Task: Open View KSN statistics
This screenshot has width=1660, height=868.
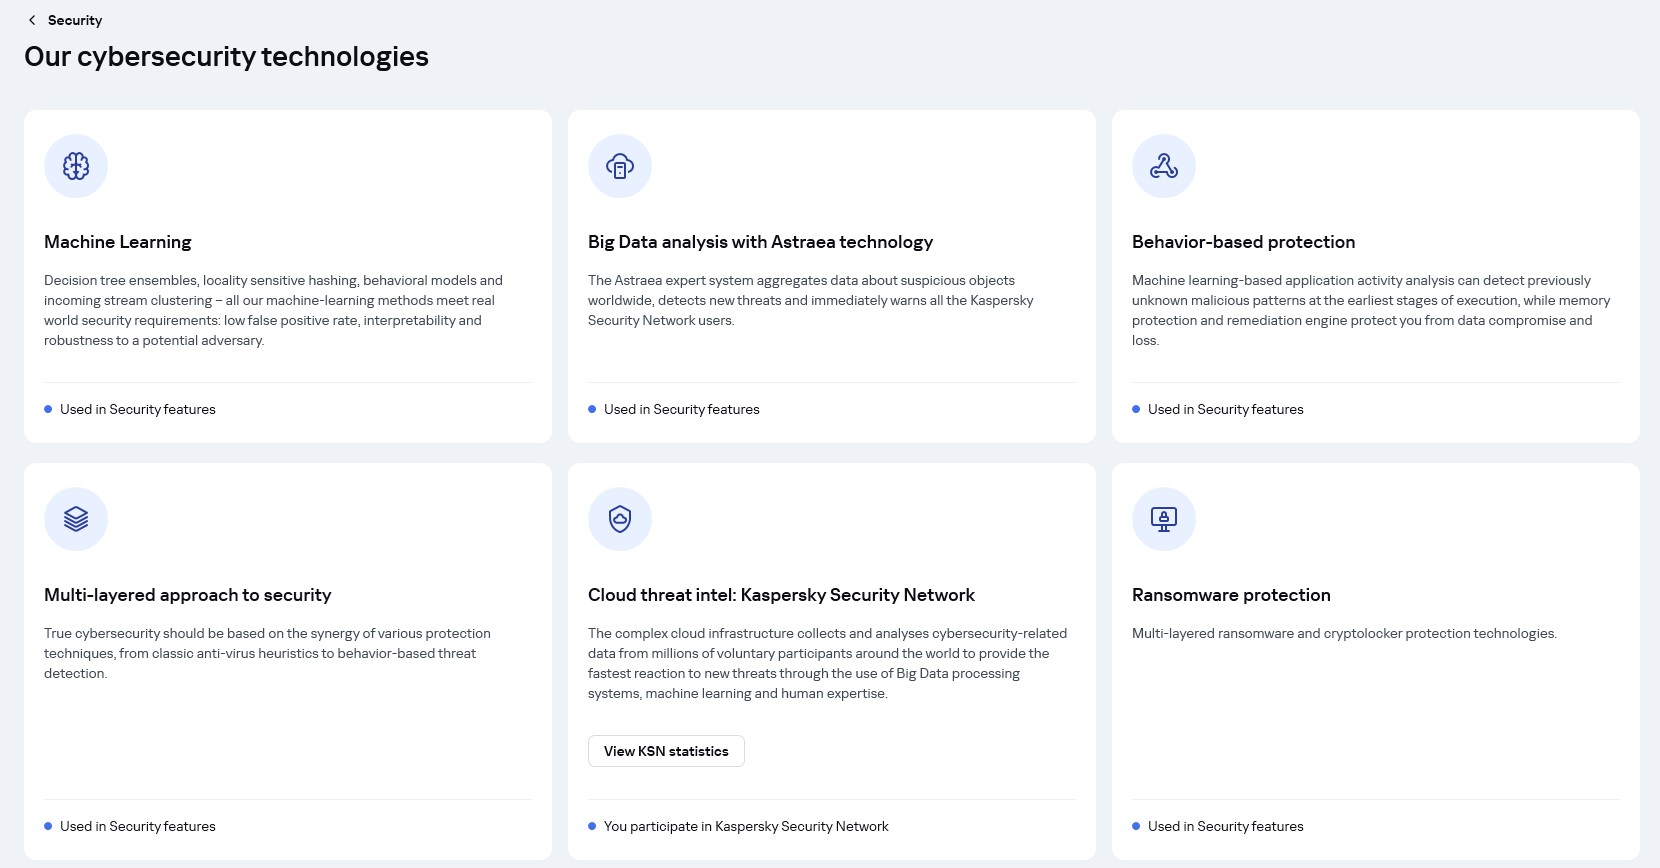Action: click(x=666, y=751)
